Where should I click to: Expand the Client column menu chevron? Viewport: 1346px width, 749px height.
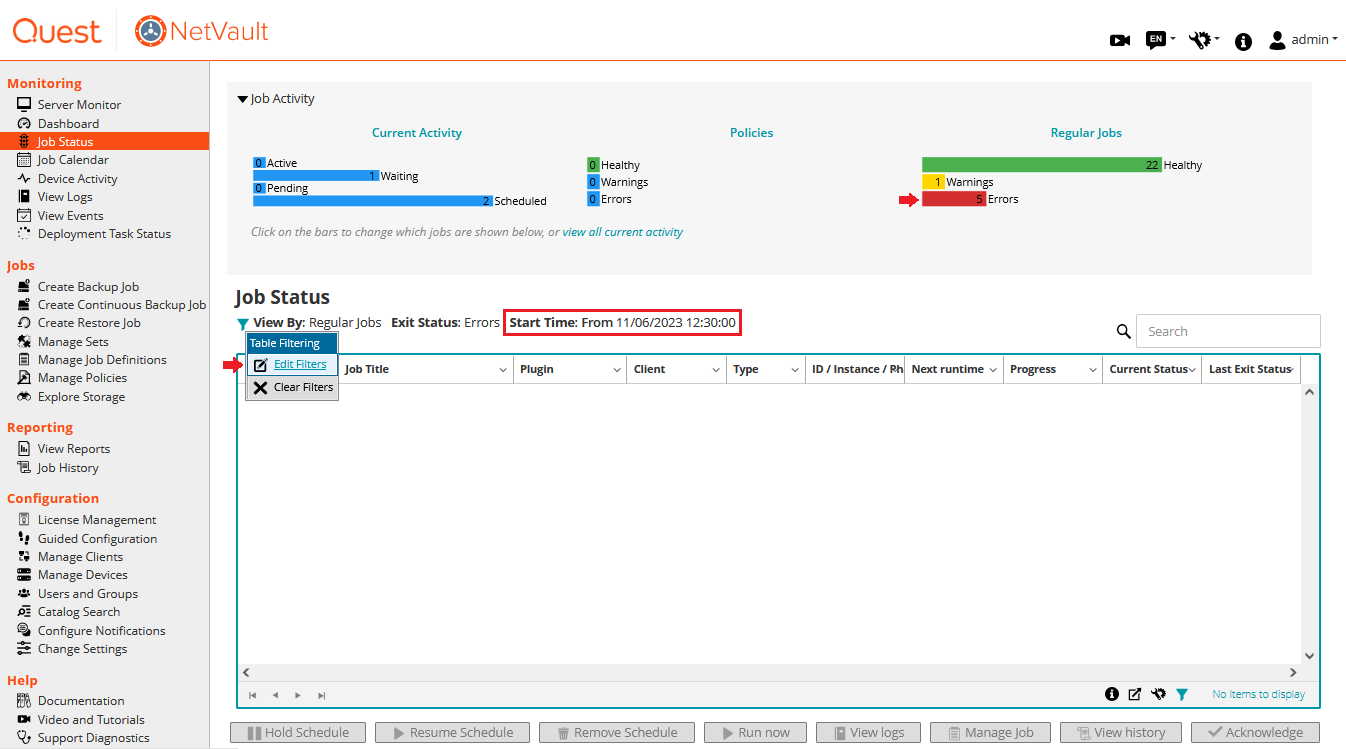[x=716, y=370]
